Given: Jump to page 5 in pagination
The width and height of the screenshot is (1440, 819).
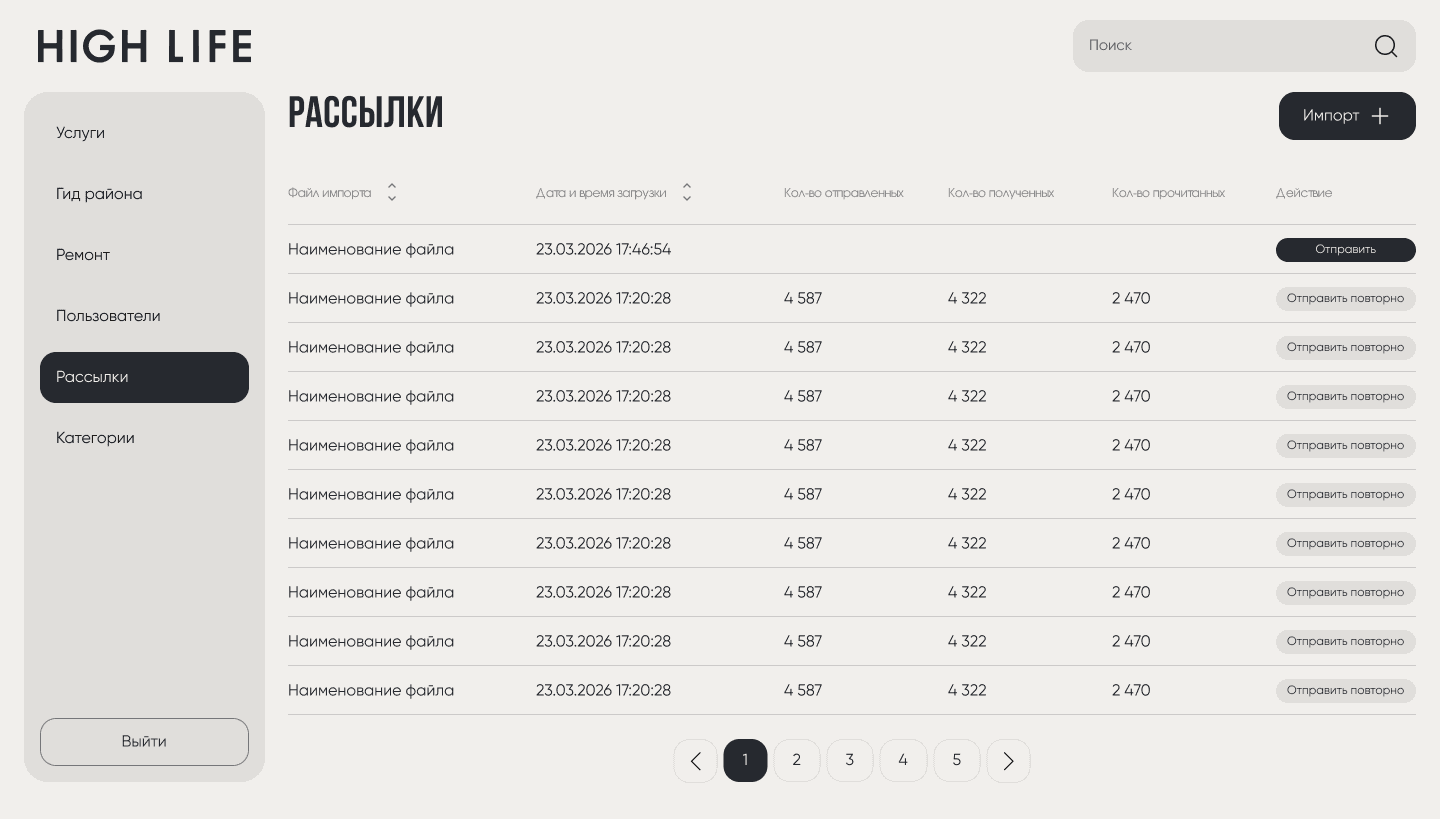Looking at the screenshot, I should (x=956, y=761).
